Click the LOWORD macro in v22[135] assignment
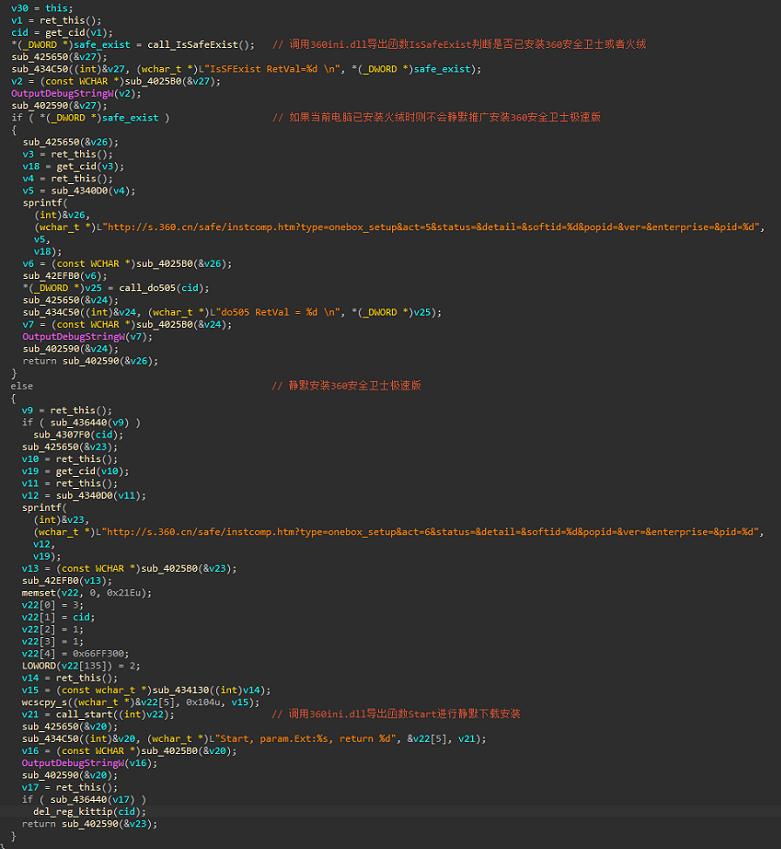This screenshot has width=781, height=849. (x=40, y=665)
